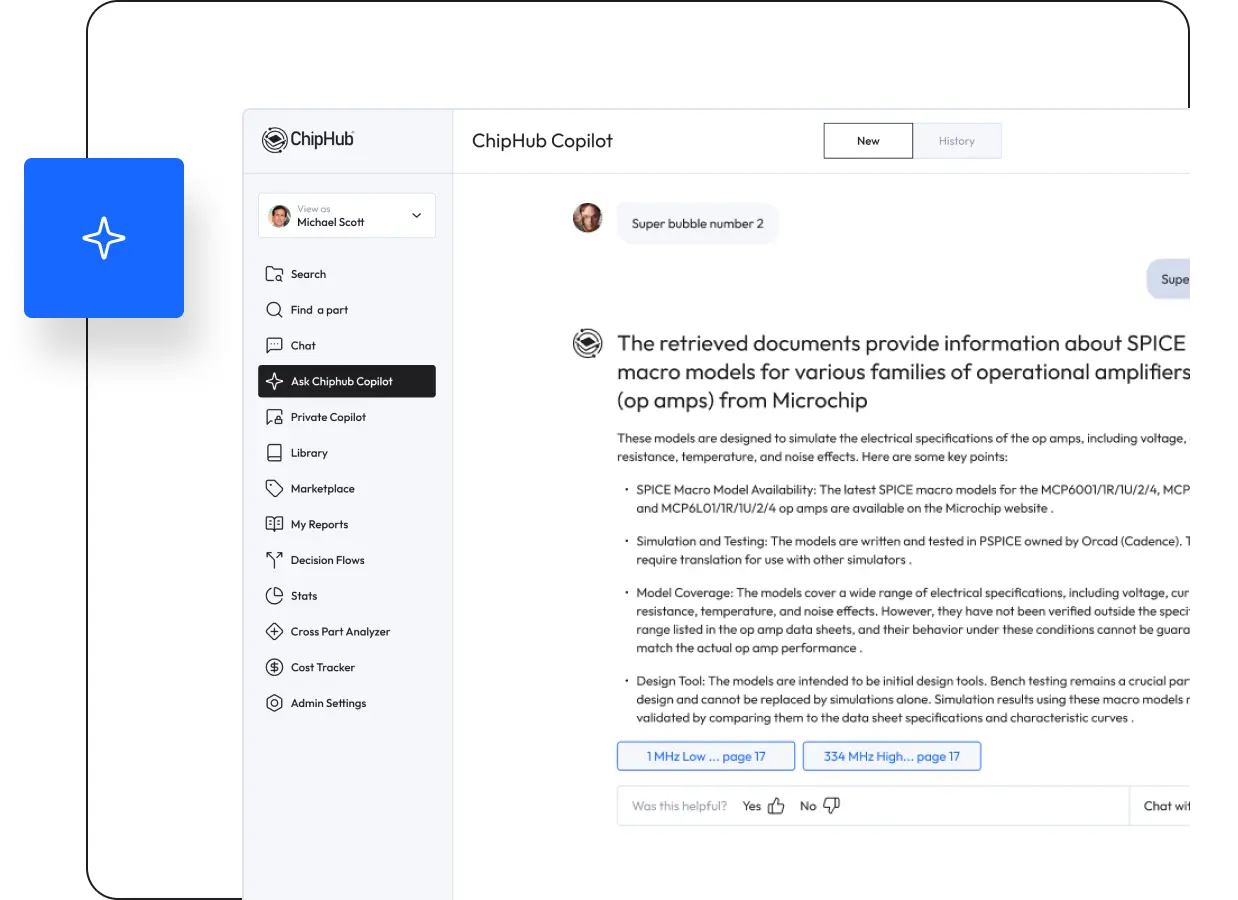1238x900 pixels.
Task: Open Chat via speech bubble icon
Action: pyautogui.click(x=274, y=346)
